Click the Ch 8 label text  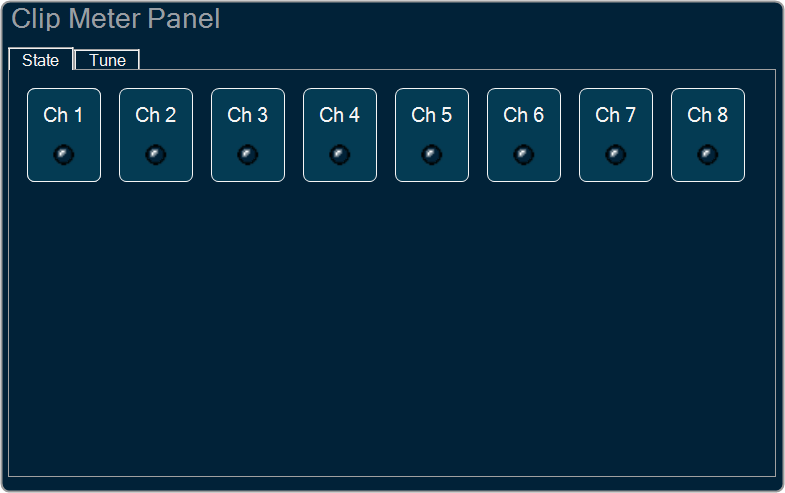click(708, 115)
